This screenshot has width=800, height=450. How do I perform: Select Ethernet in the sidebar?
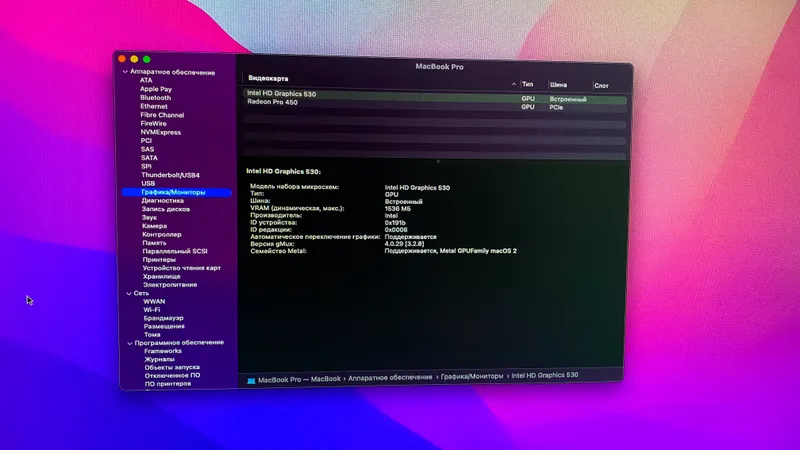pos(154,106)
